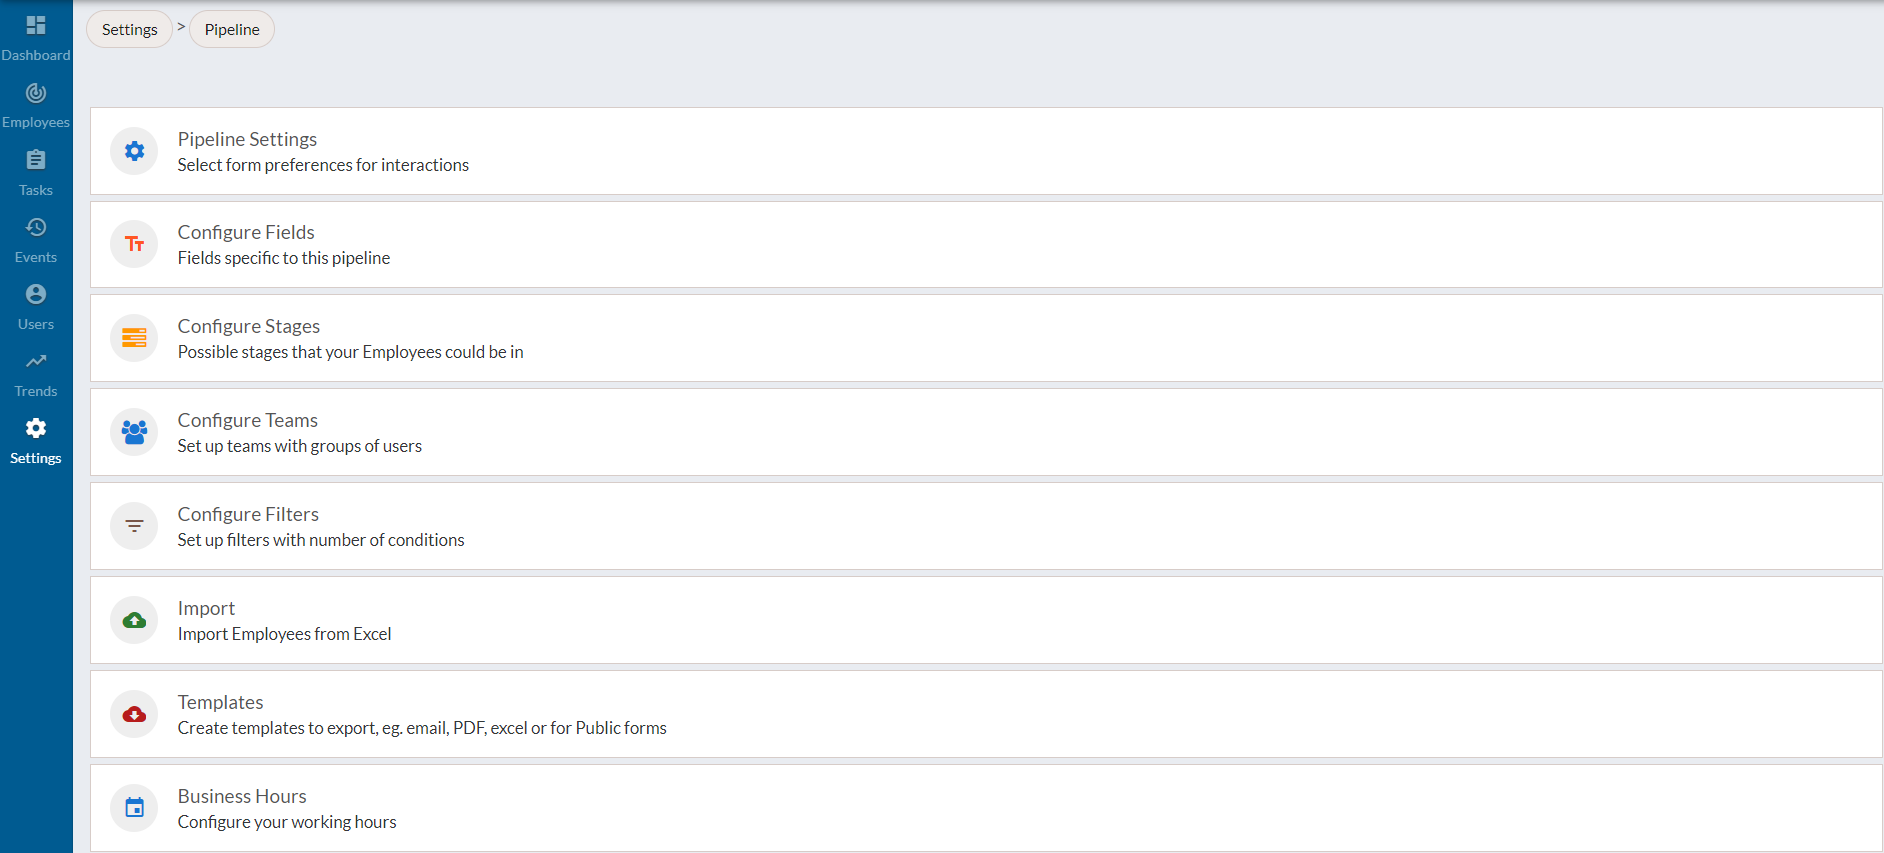Screen dimensions: 1884x853
Task: Click the Configure Fields text icon
Action: [x=134, y=244]
